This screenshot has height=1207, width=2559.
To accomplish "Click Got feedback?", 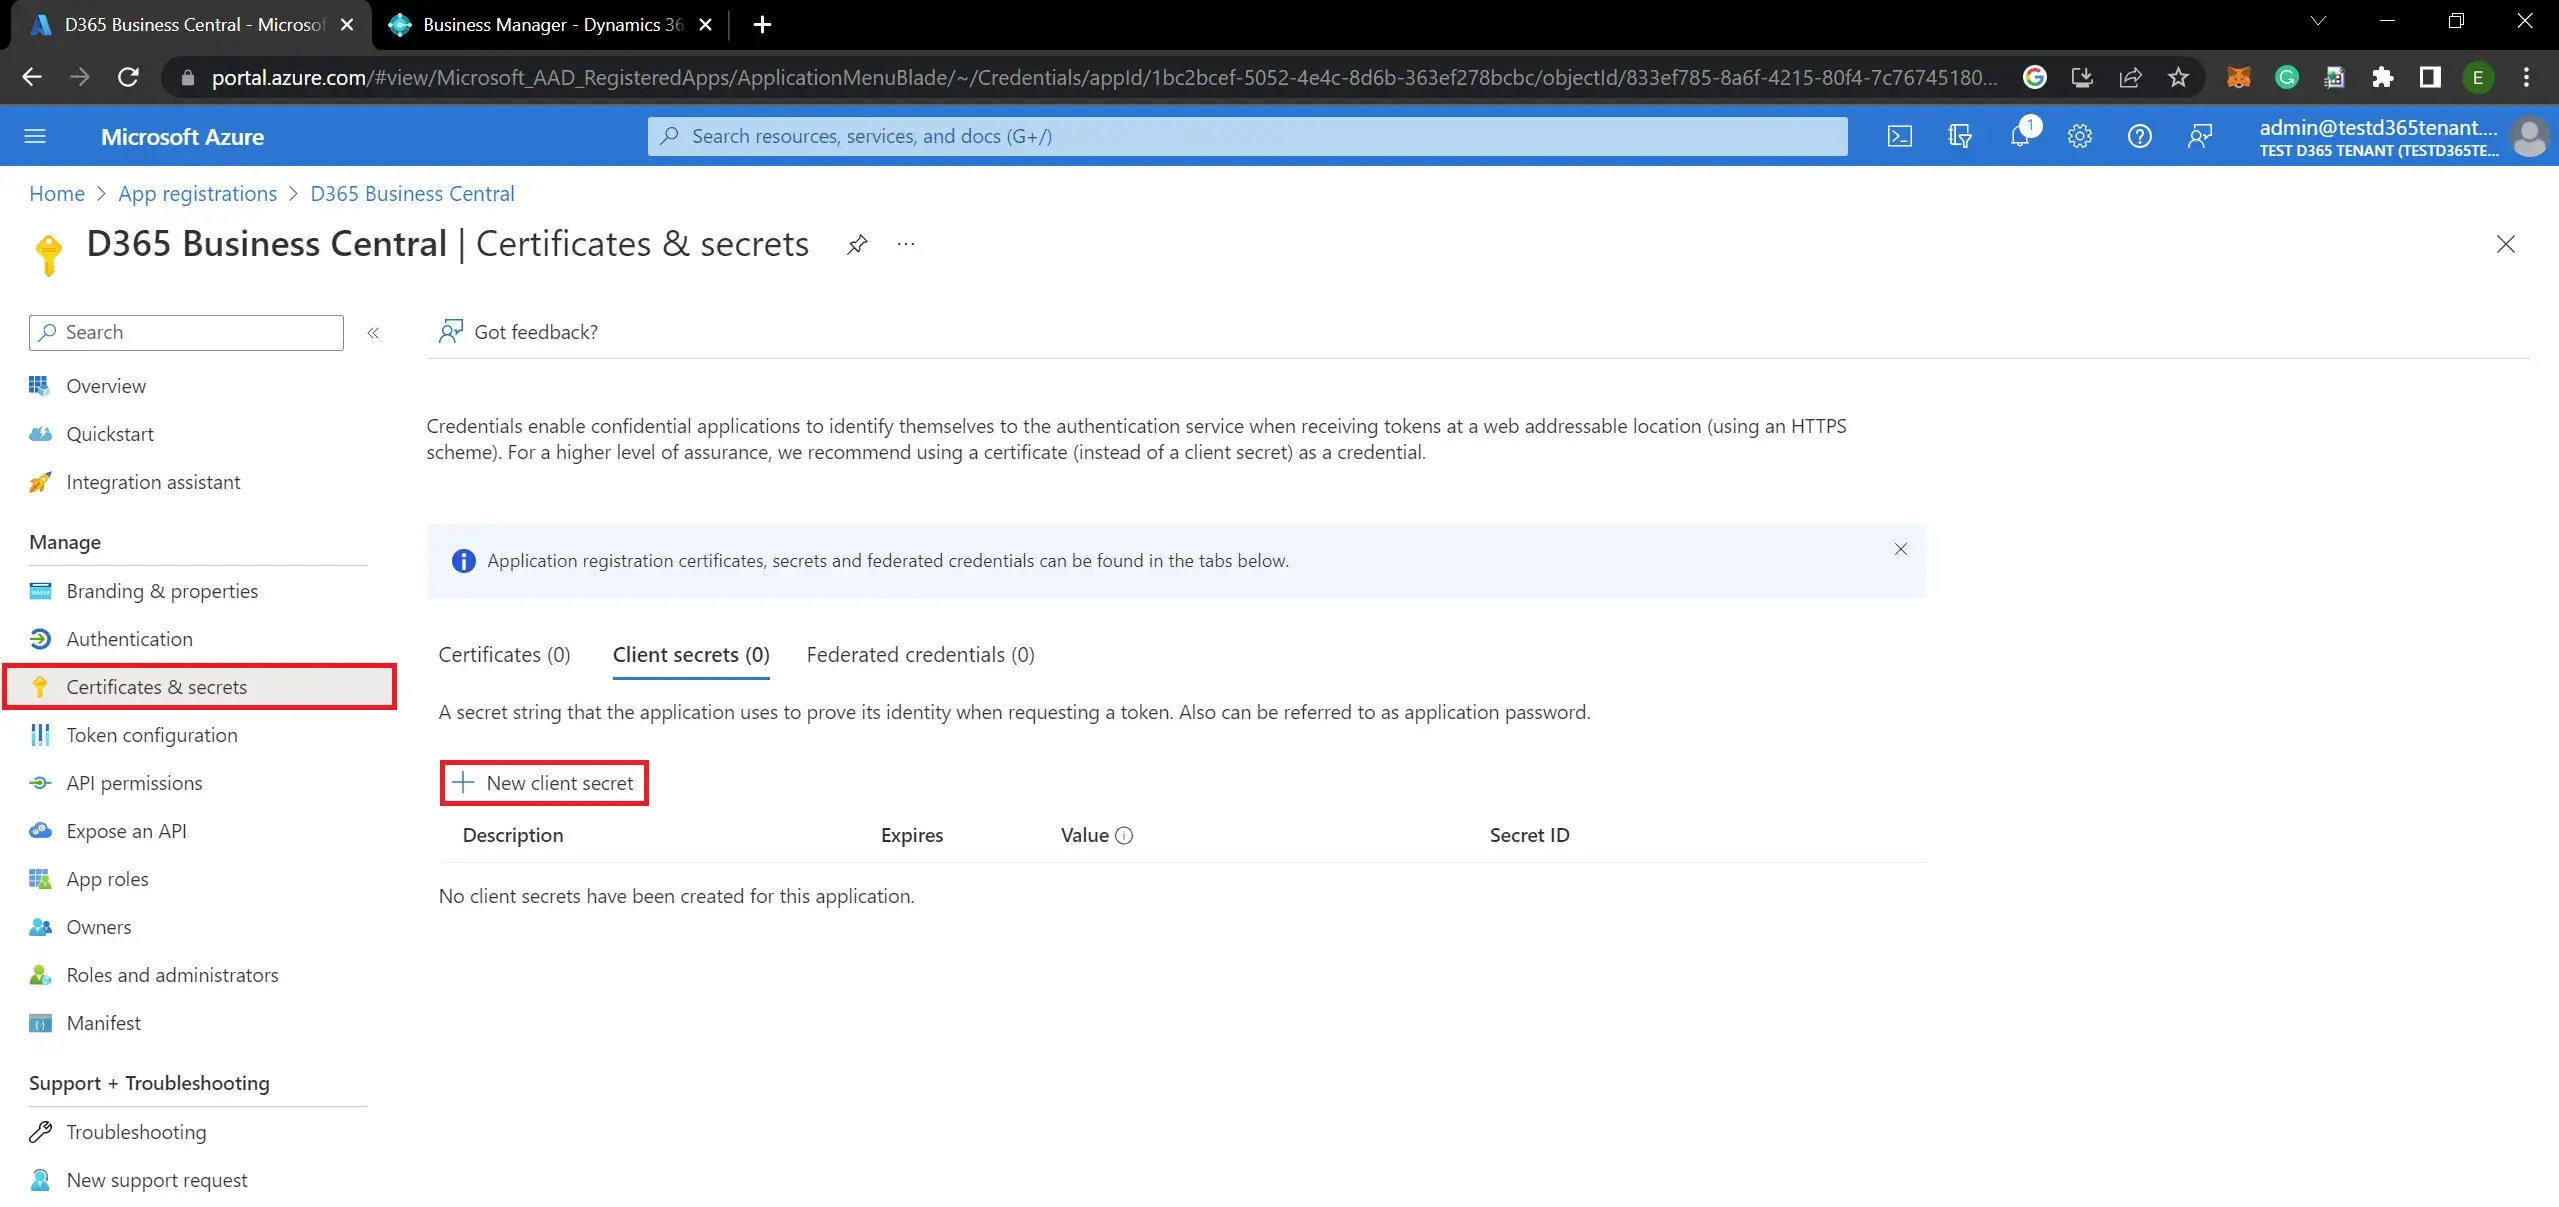I will coord(518,332).
